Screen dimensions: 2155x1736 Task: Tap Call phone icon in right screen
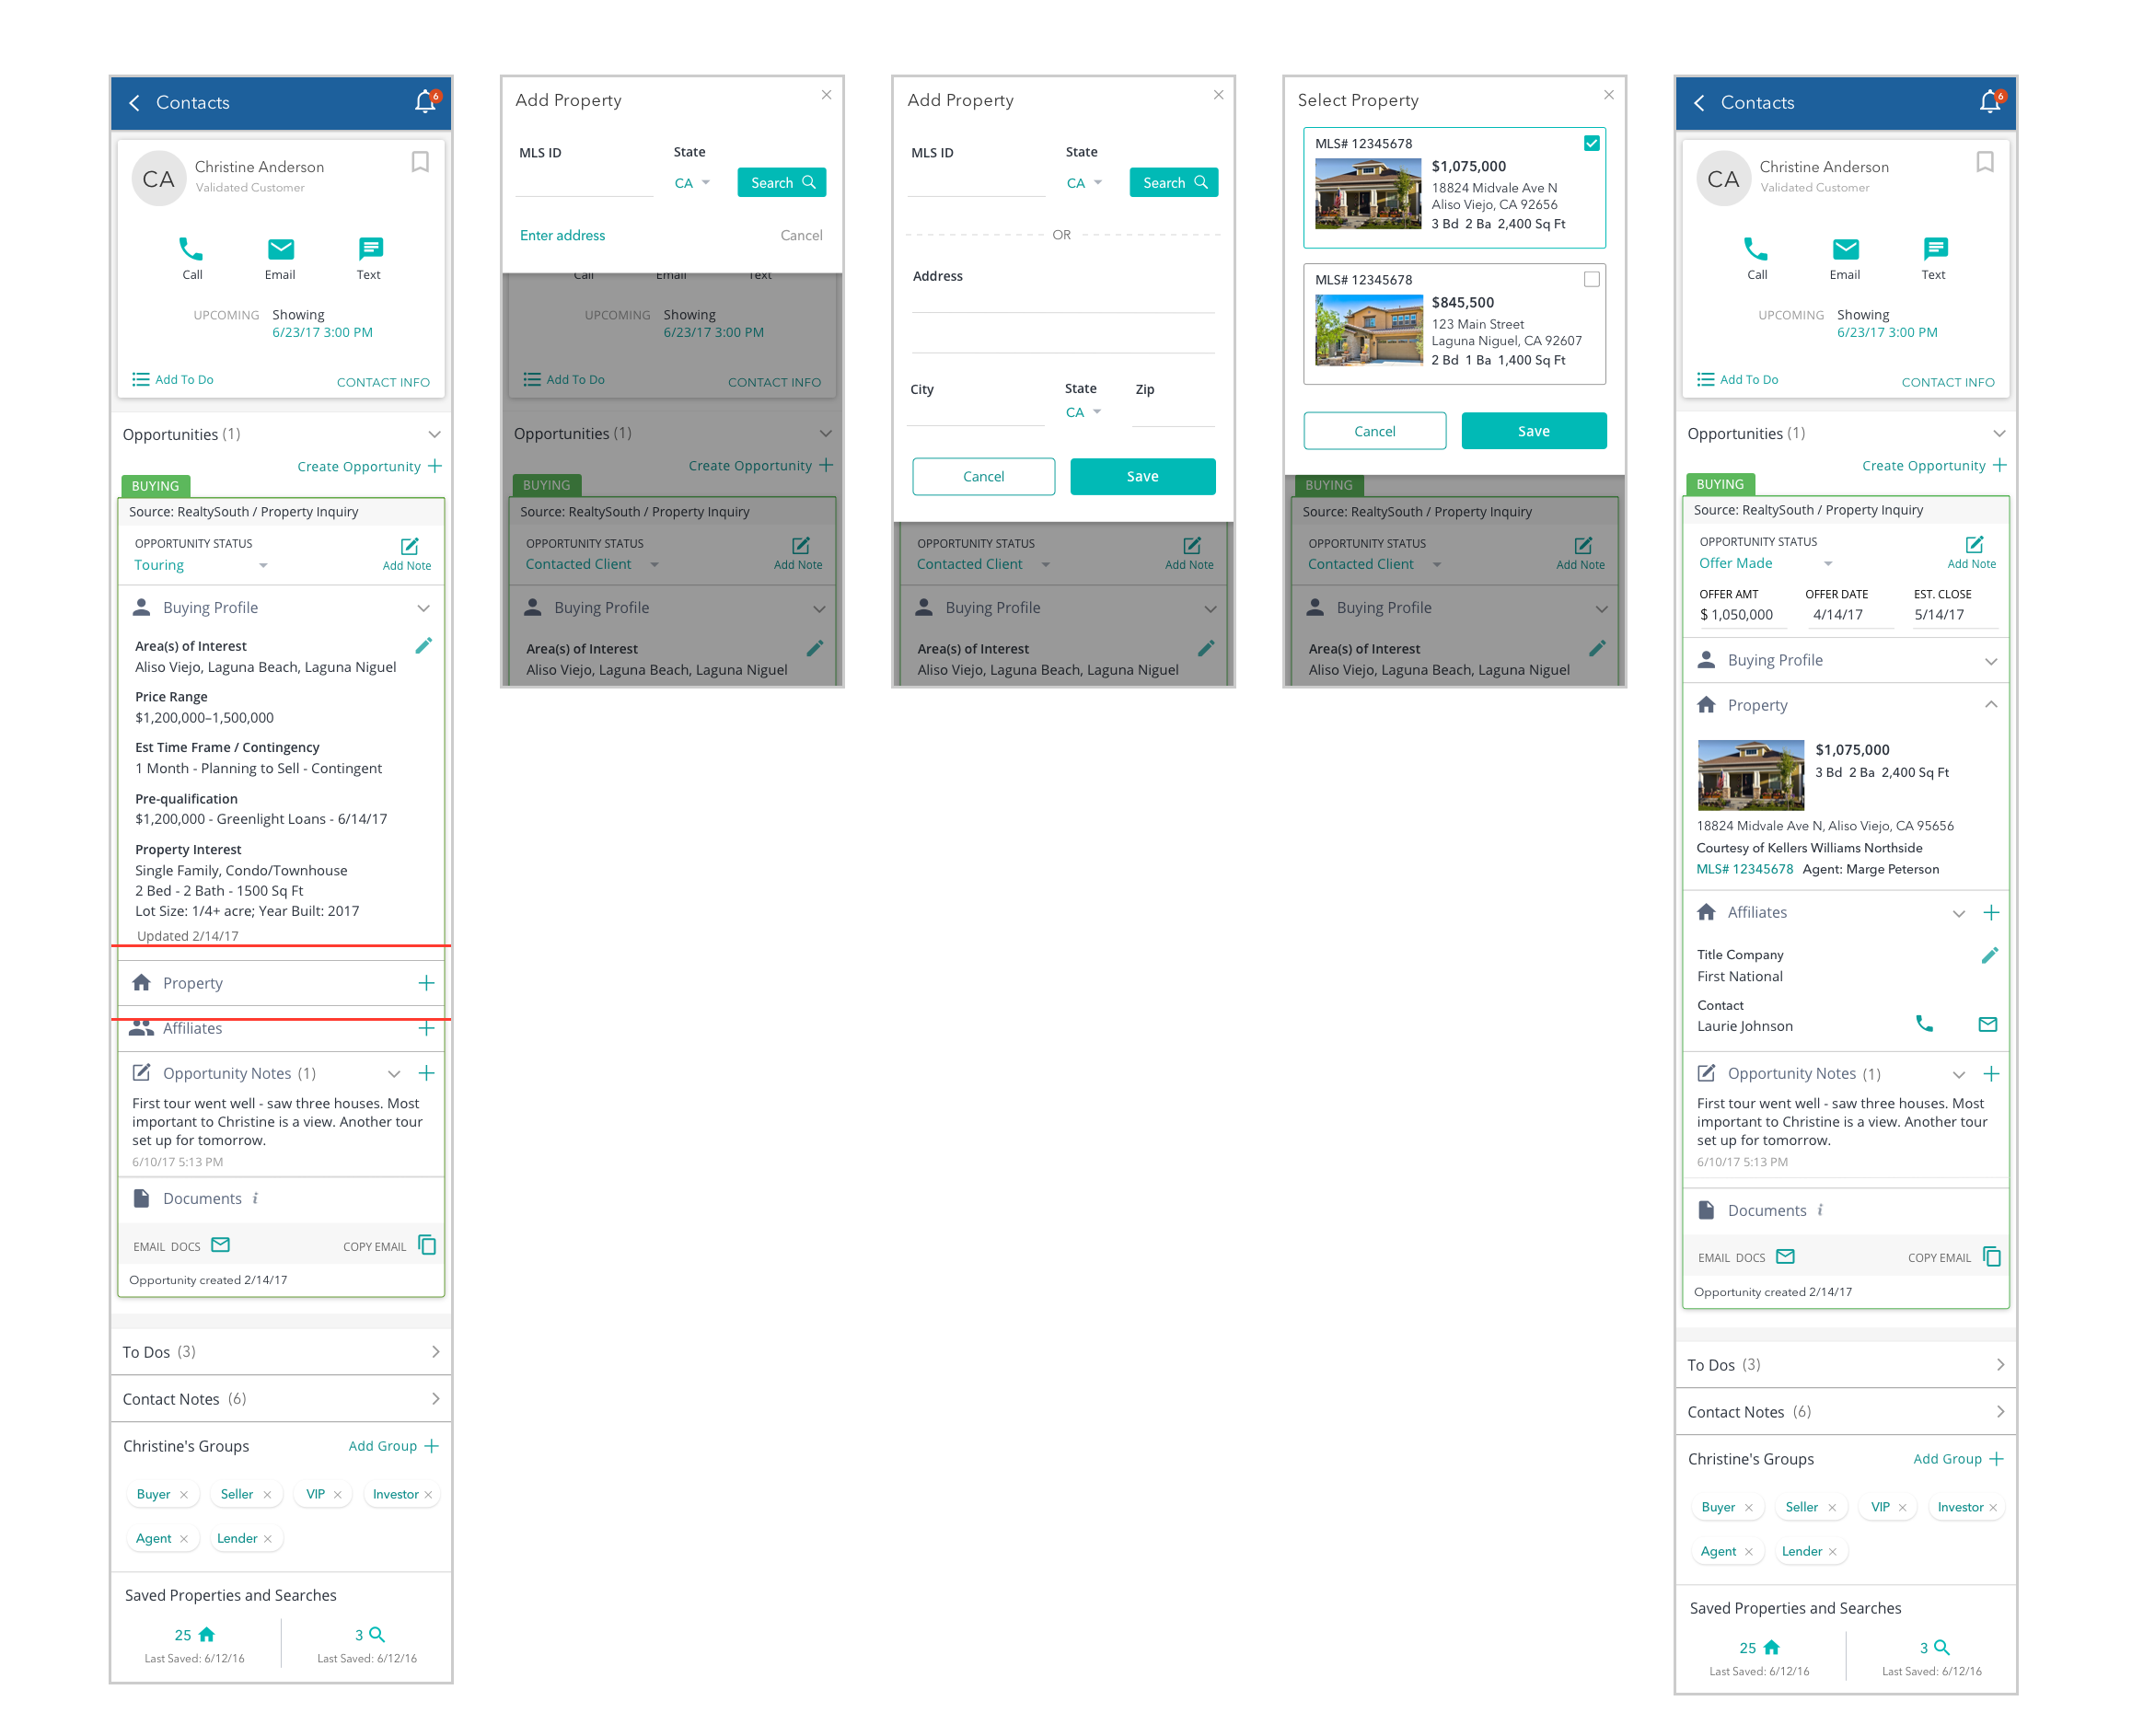1756,248
